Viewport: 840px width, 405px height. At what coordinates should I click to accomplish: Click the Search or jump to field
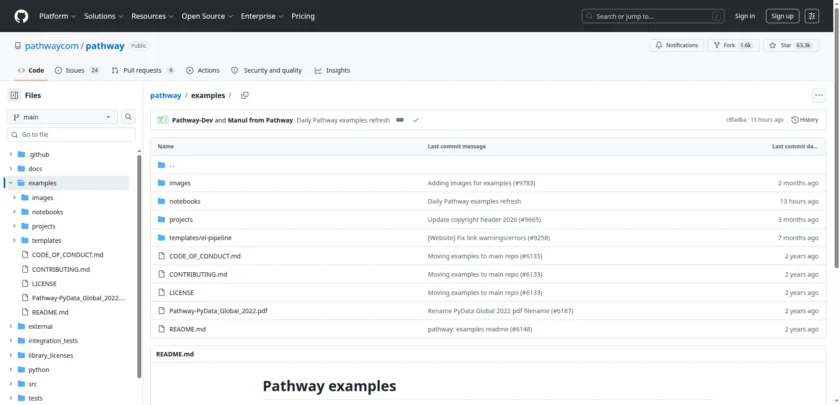click(x=653, y=16)
